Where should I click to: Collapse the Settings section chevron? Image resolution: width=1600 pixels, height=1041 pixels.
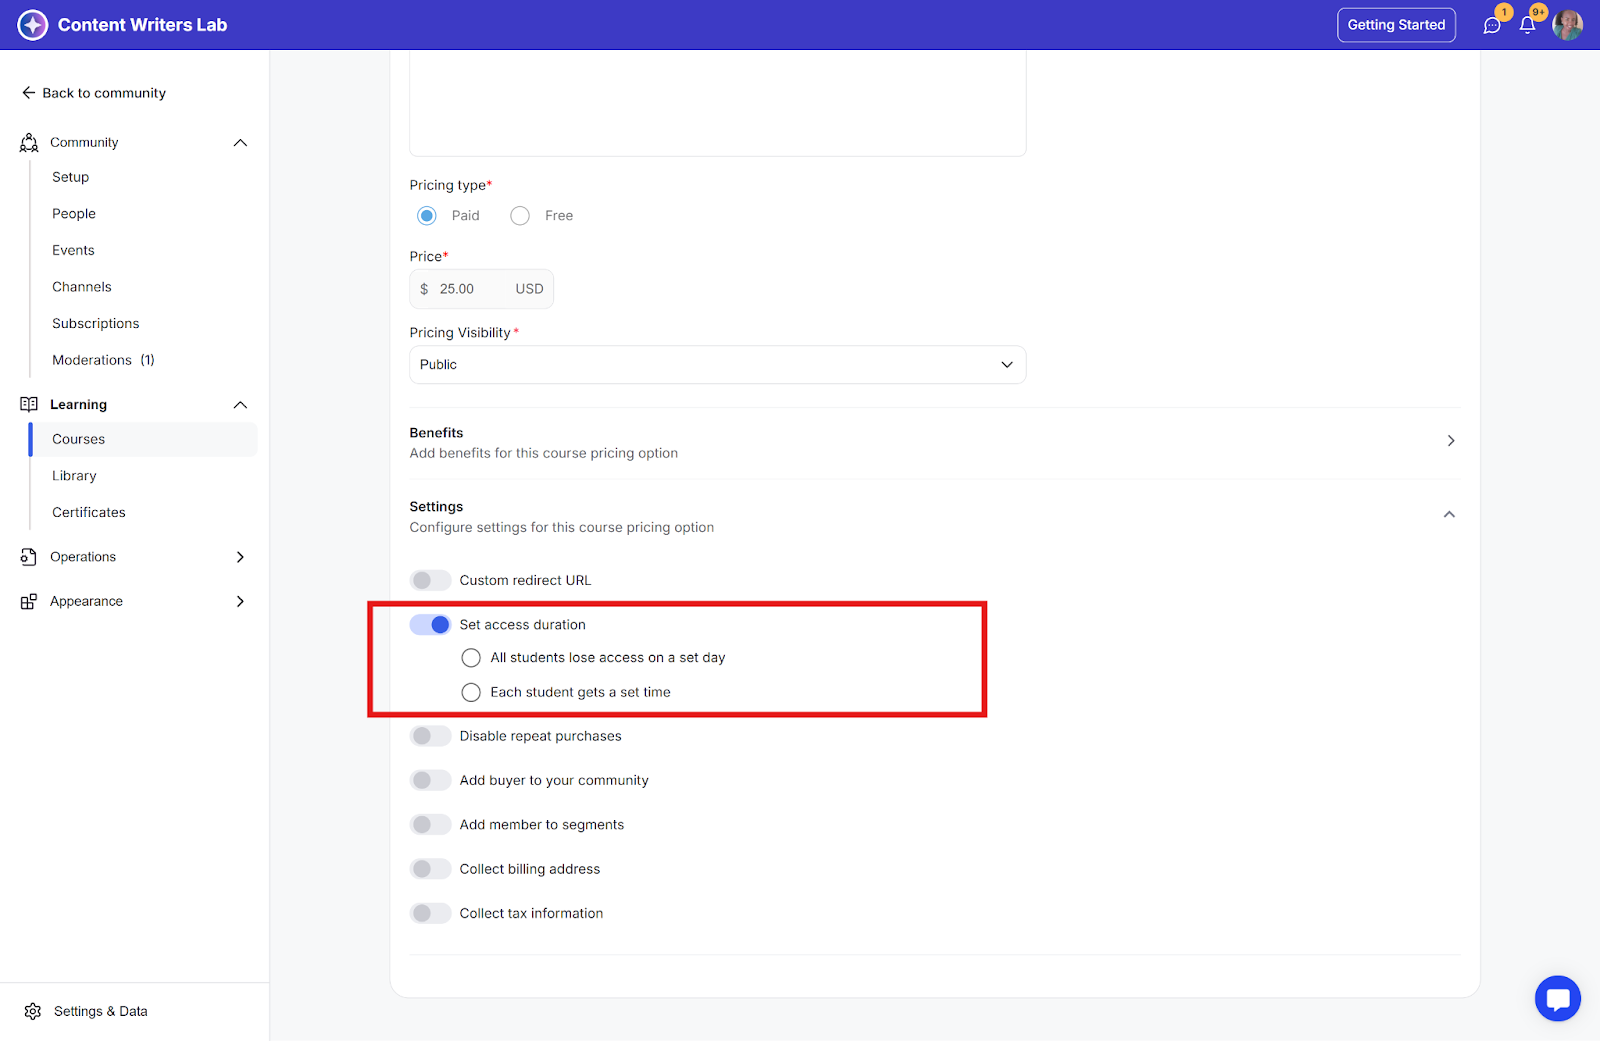click(x=1449, y=515)
